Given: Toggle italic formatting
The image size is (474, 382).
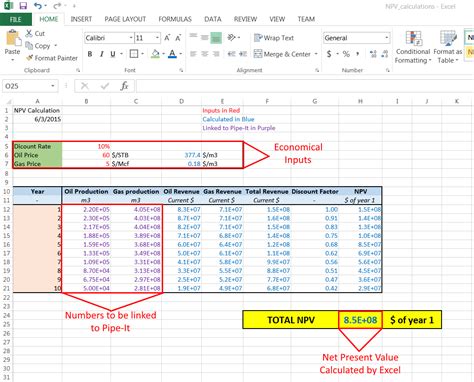Looking at the screenshot, I should tap(101, 54).
